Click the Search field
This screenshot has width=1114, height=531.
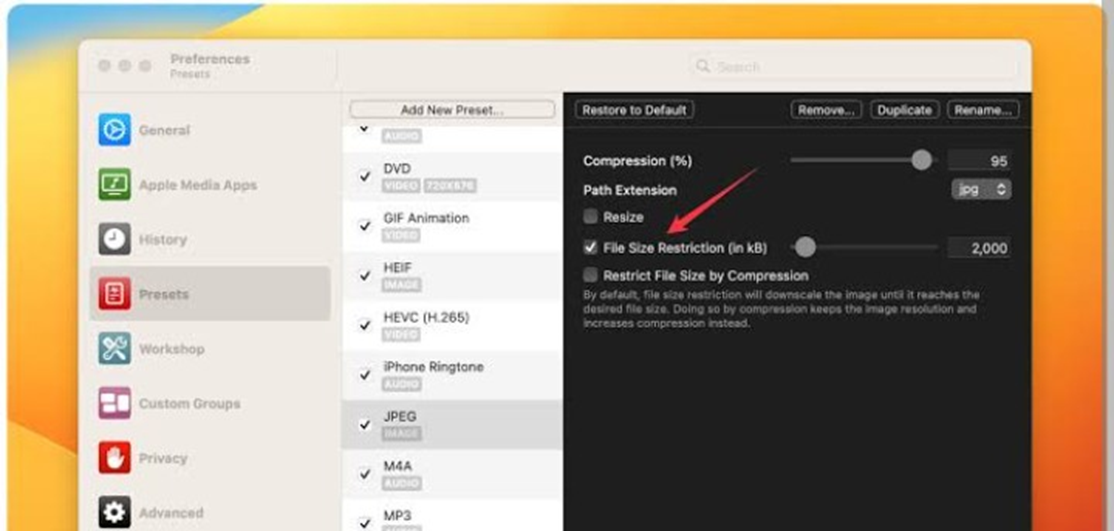[854, 67]
